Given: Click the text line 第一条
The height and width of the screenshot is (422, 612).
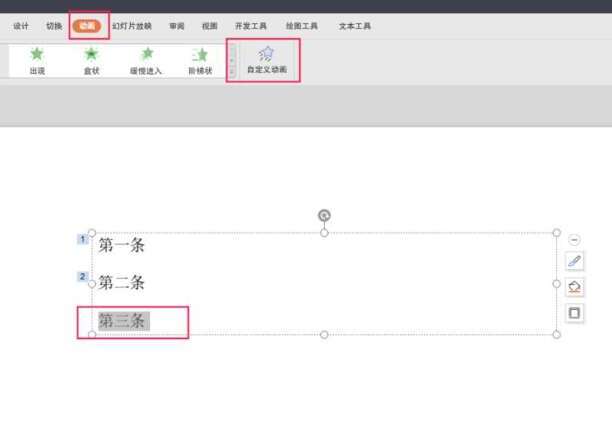Looking at the screenshot, I should (x=121, y=246).
